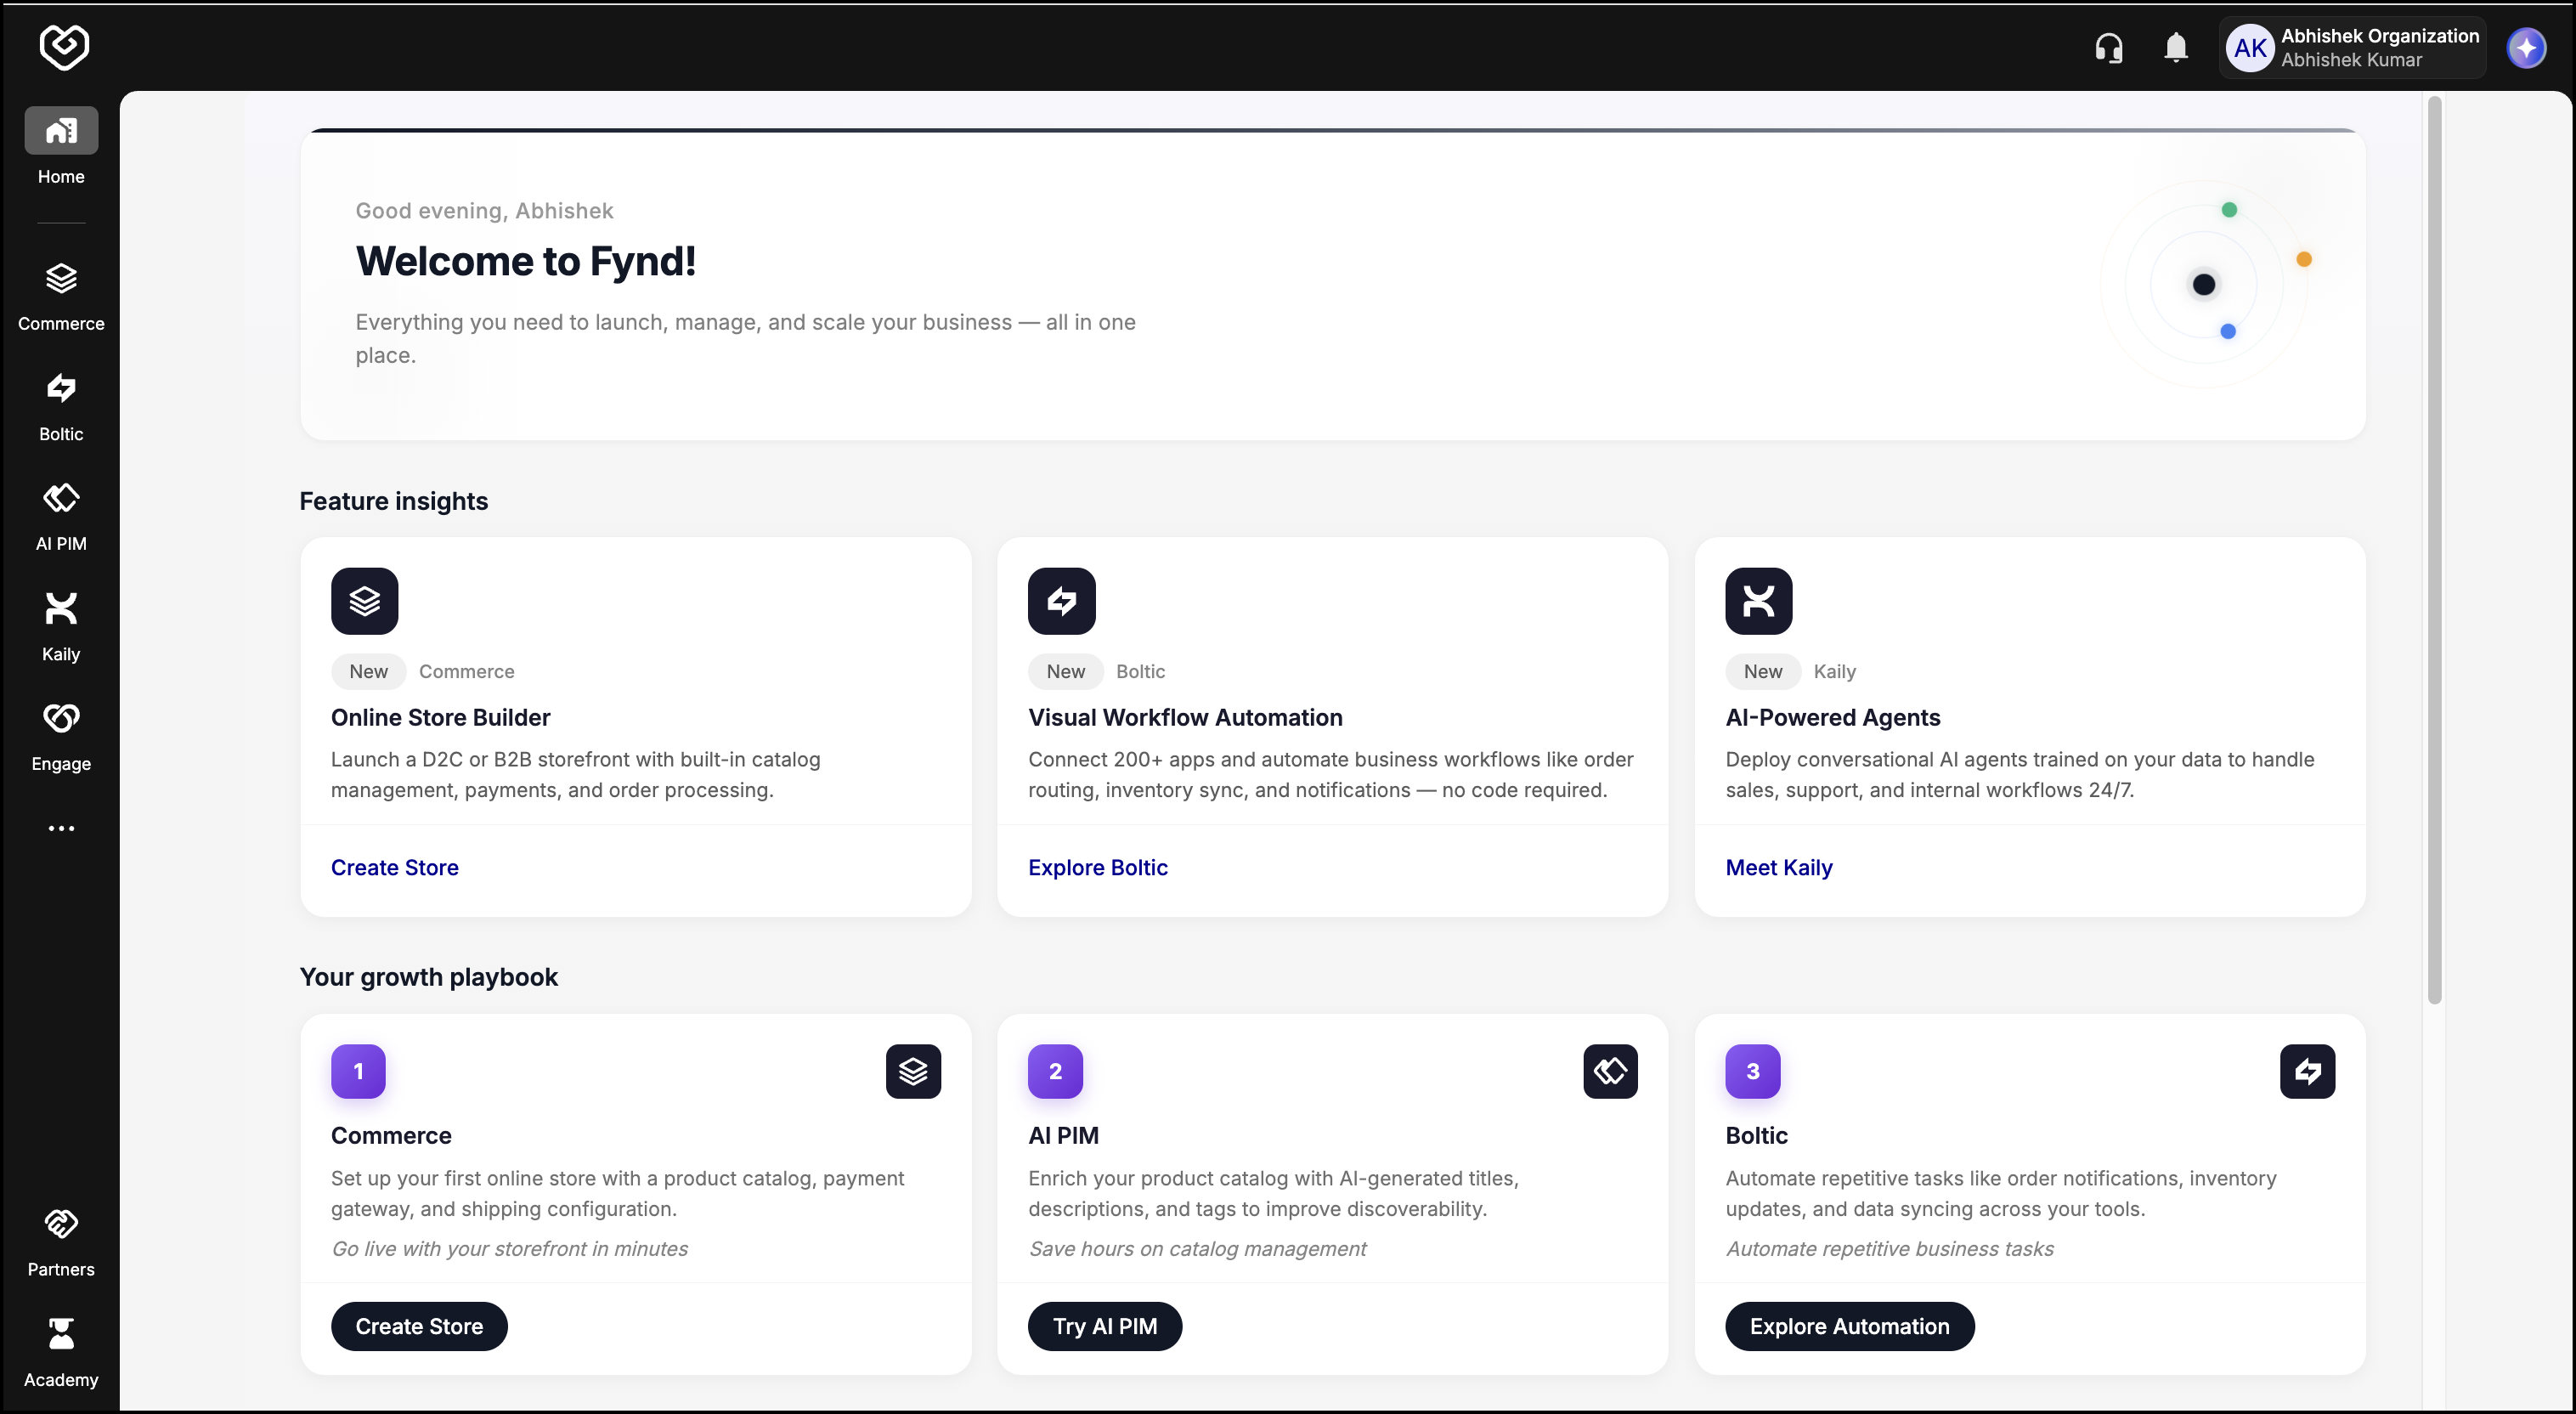Viewport: 2576px width, 1414px height.
Task: Click the Welcome to Fynd! heading
Action: pos(525,261)
